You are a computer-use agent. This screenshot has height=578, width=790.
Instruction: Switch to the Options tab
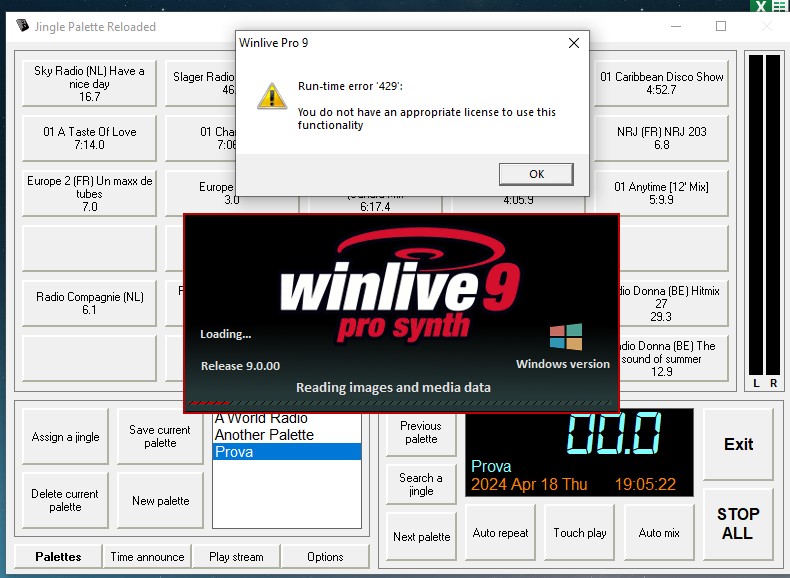pos(325,557)
